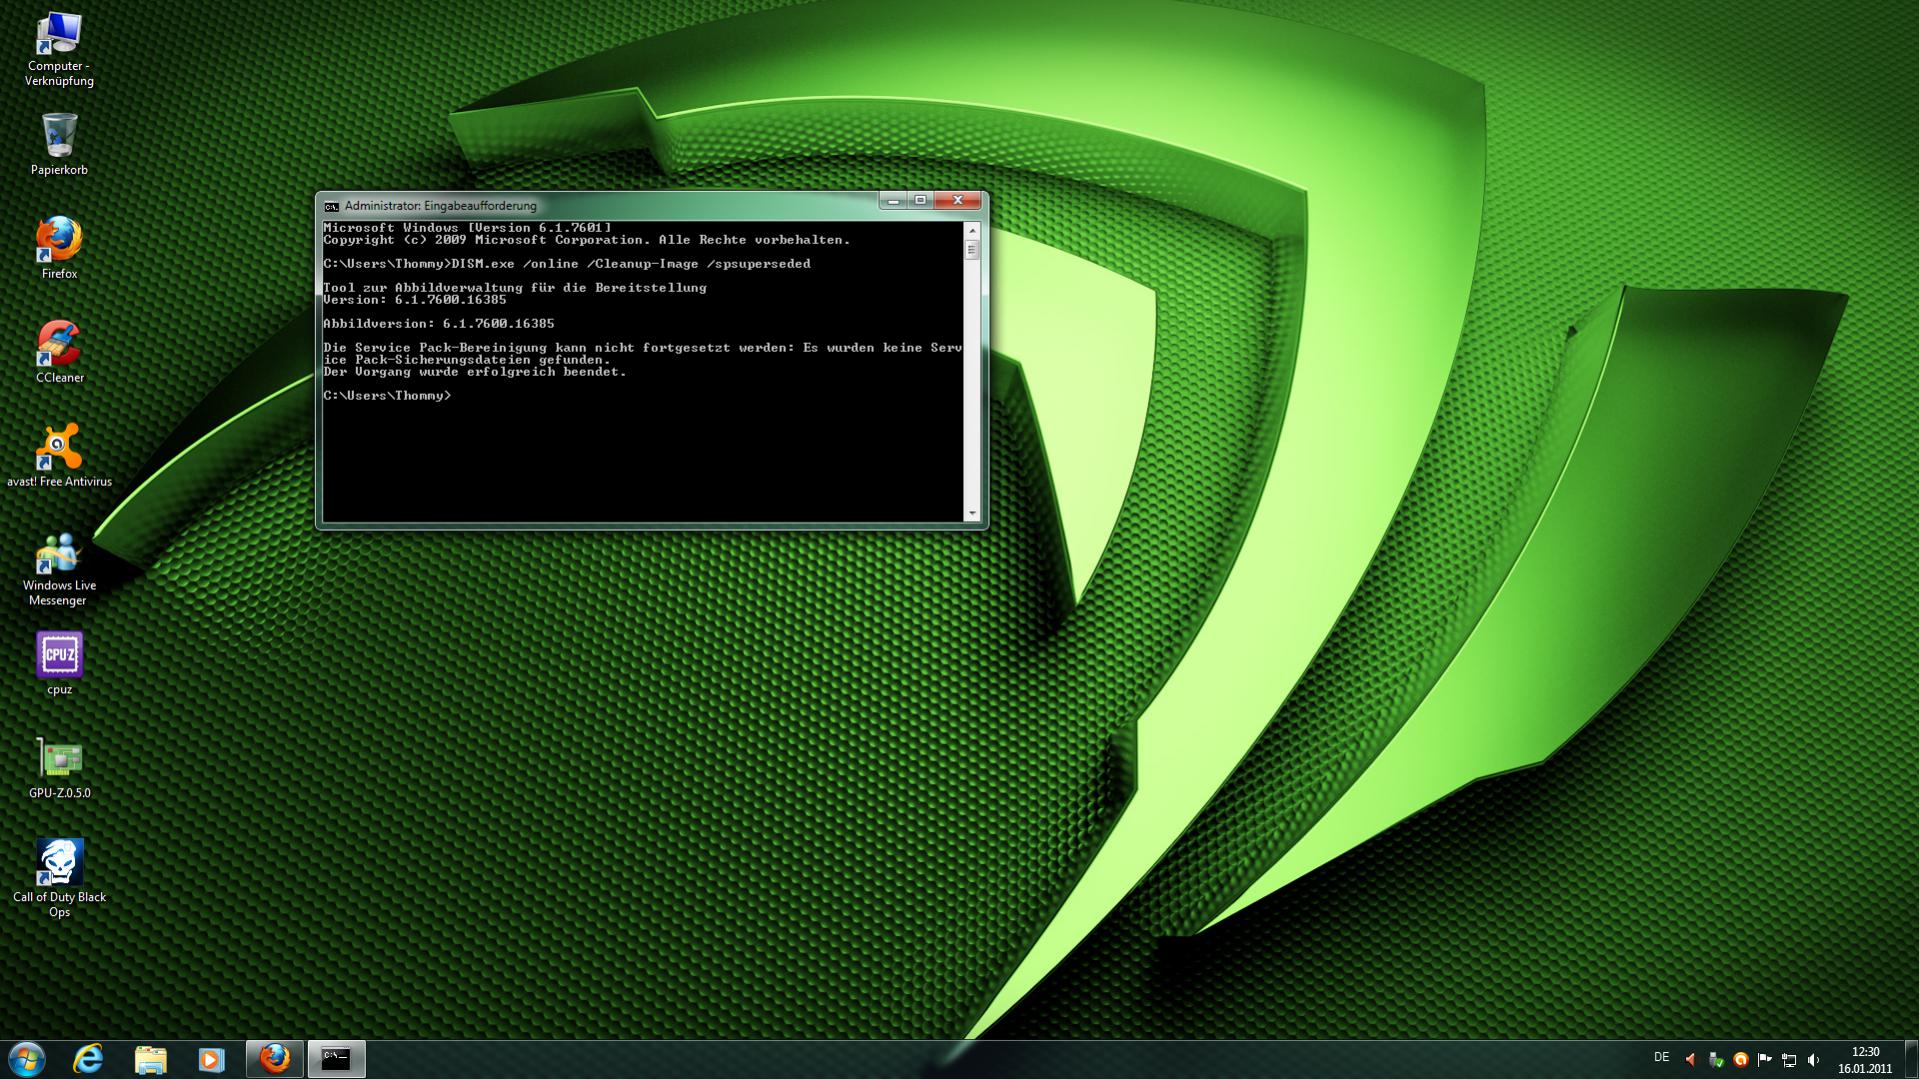Open the network connection tray icon

tap(1789, 1059)
